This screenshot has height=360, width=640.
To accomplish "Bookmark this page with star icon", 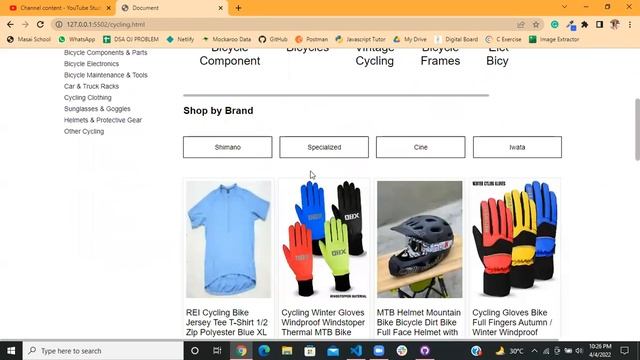I will (x=536, y=24).
